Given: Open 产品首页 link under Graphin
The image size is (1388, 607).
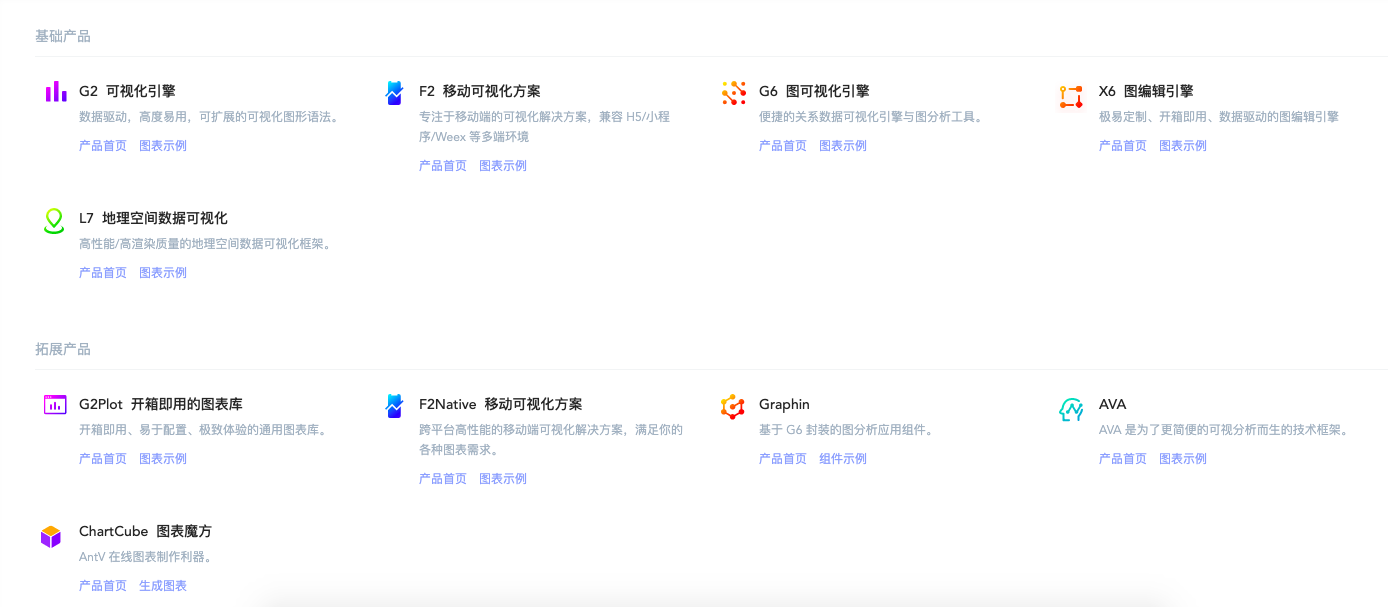Looking at the screenshot, I should pos(783,459).
